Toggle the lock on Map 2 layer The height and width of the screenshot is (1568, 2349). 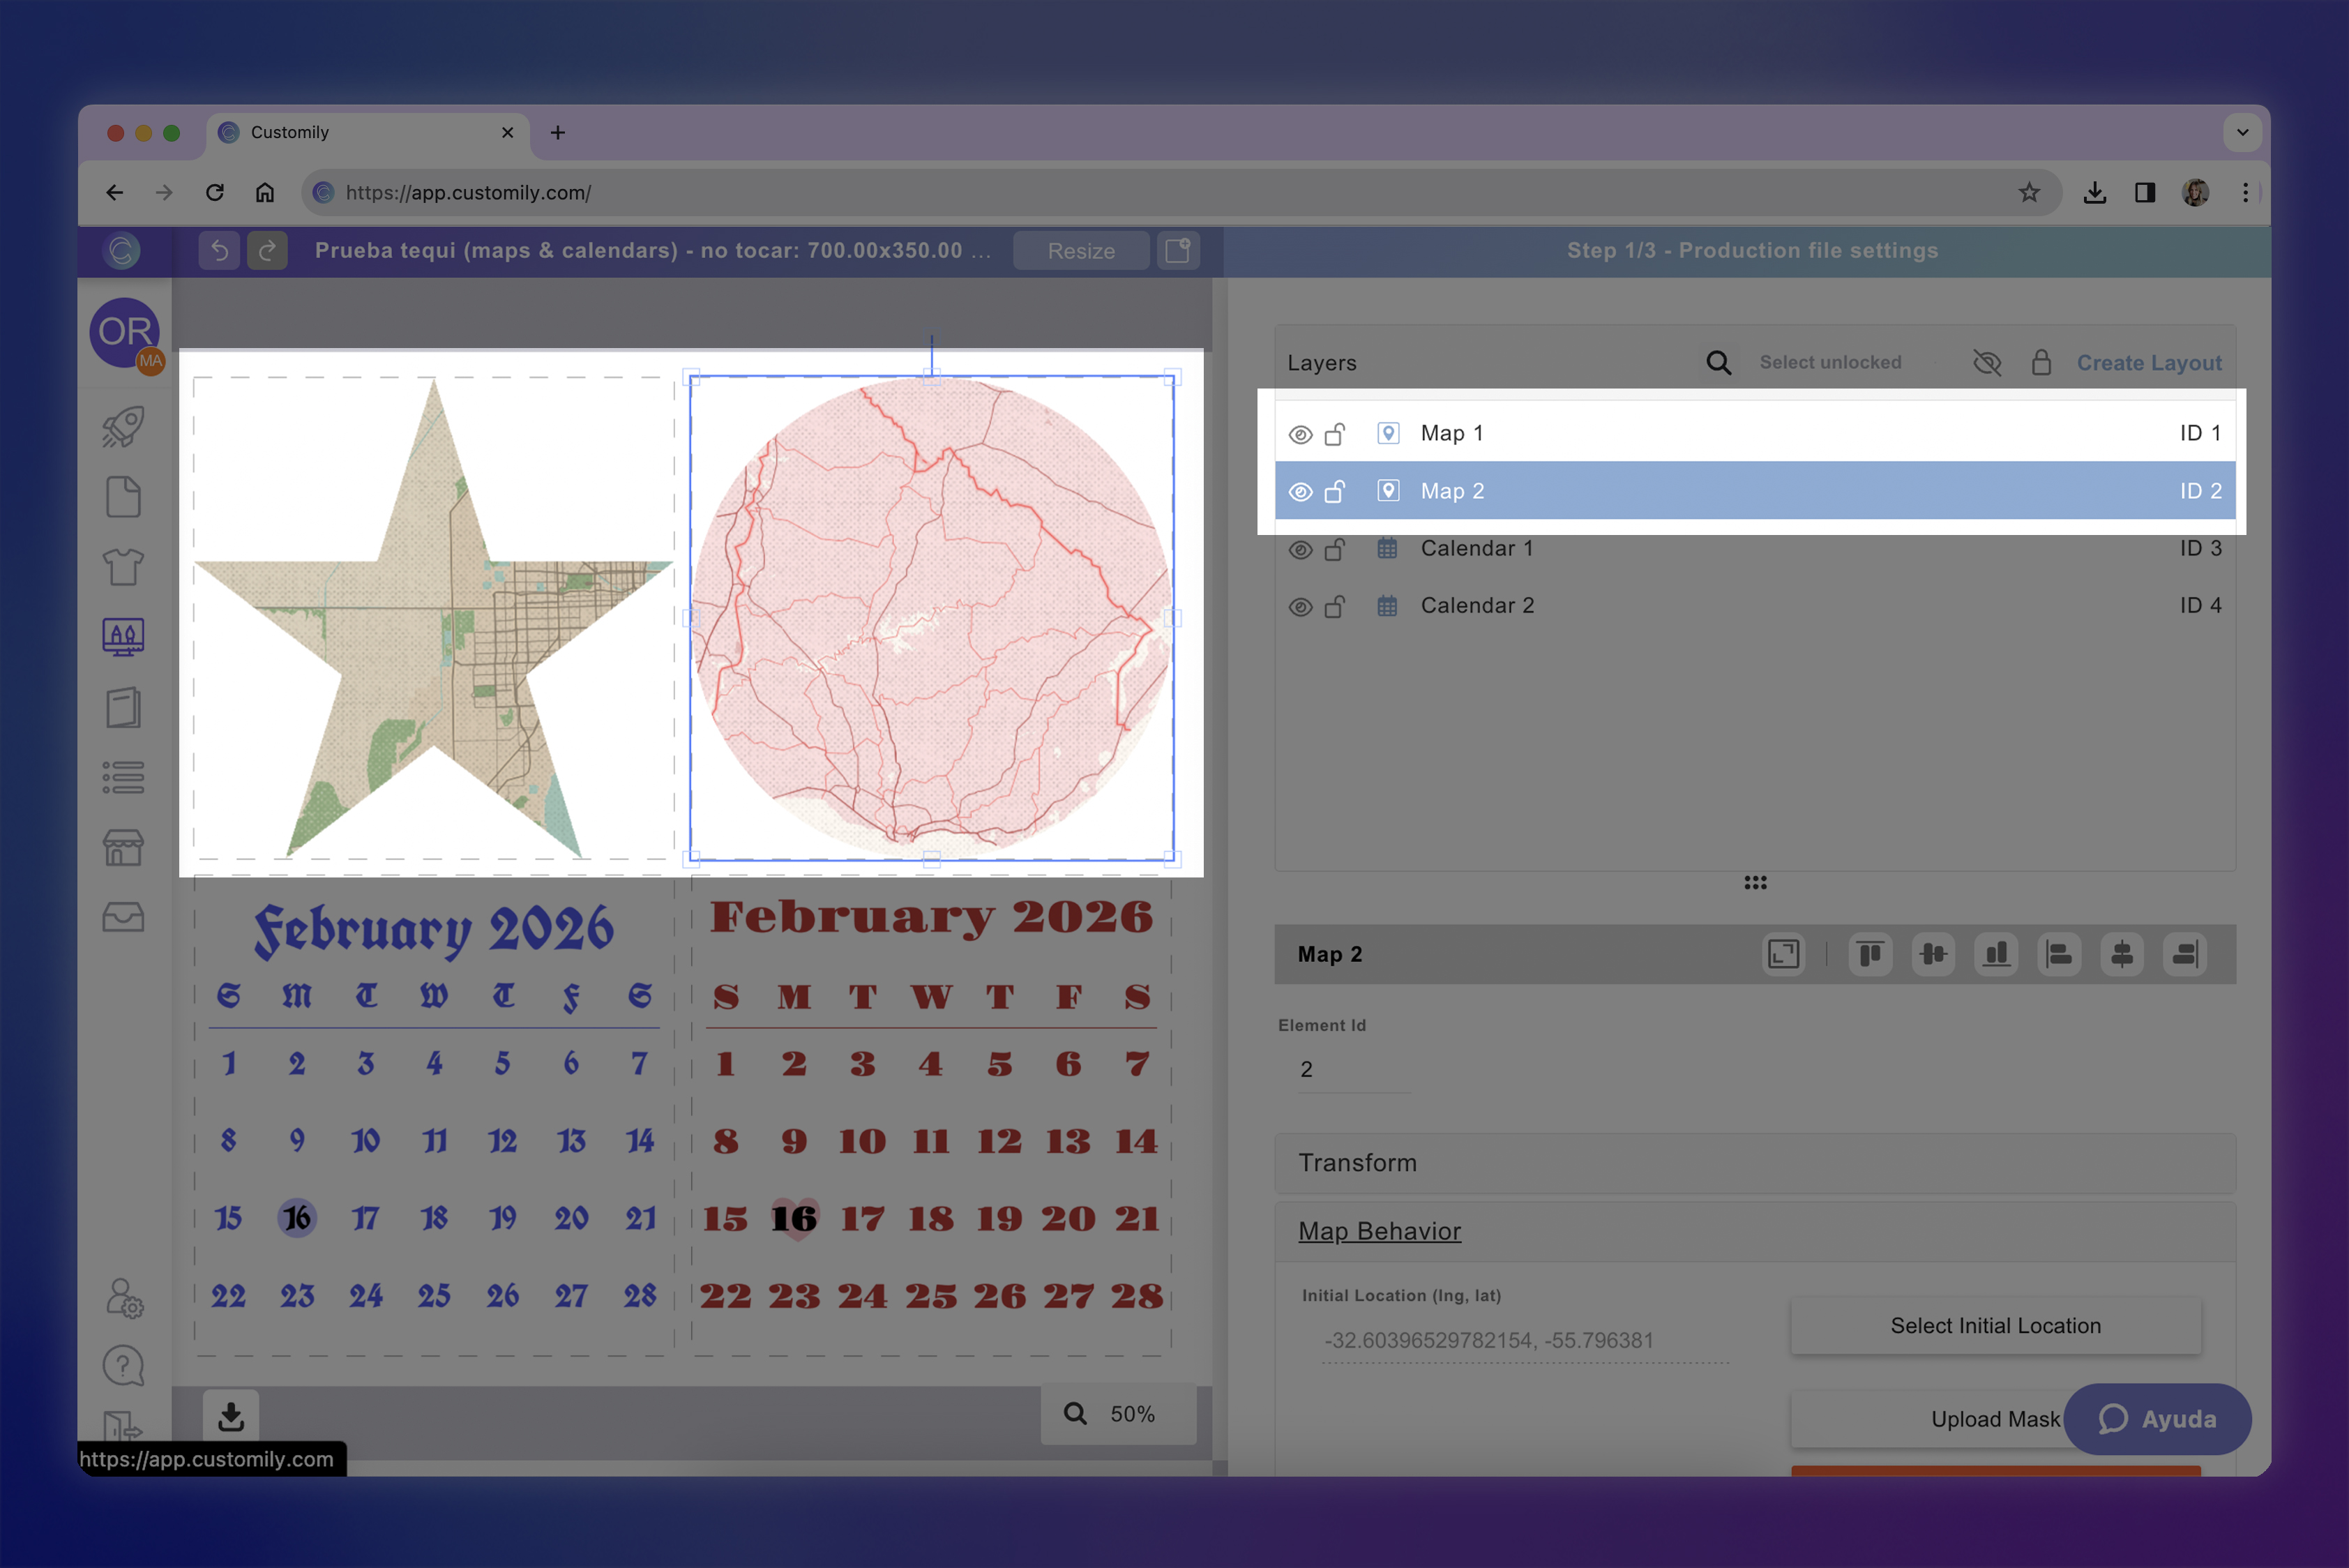click(x=1335, y=491)
